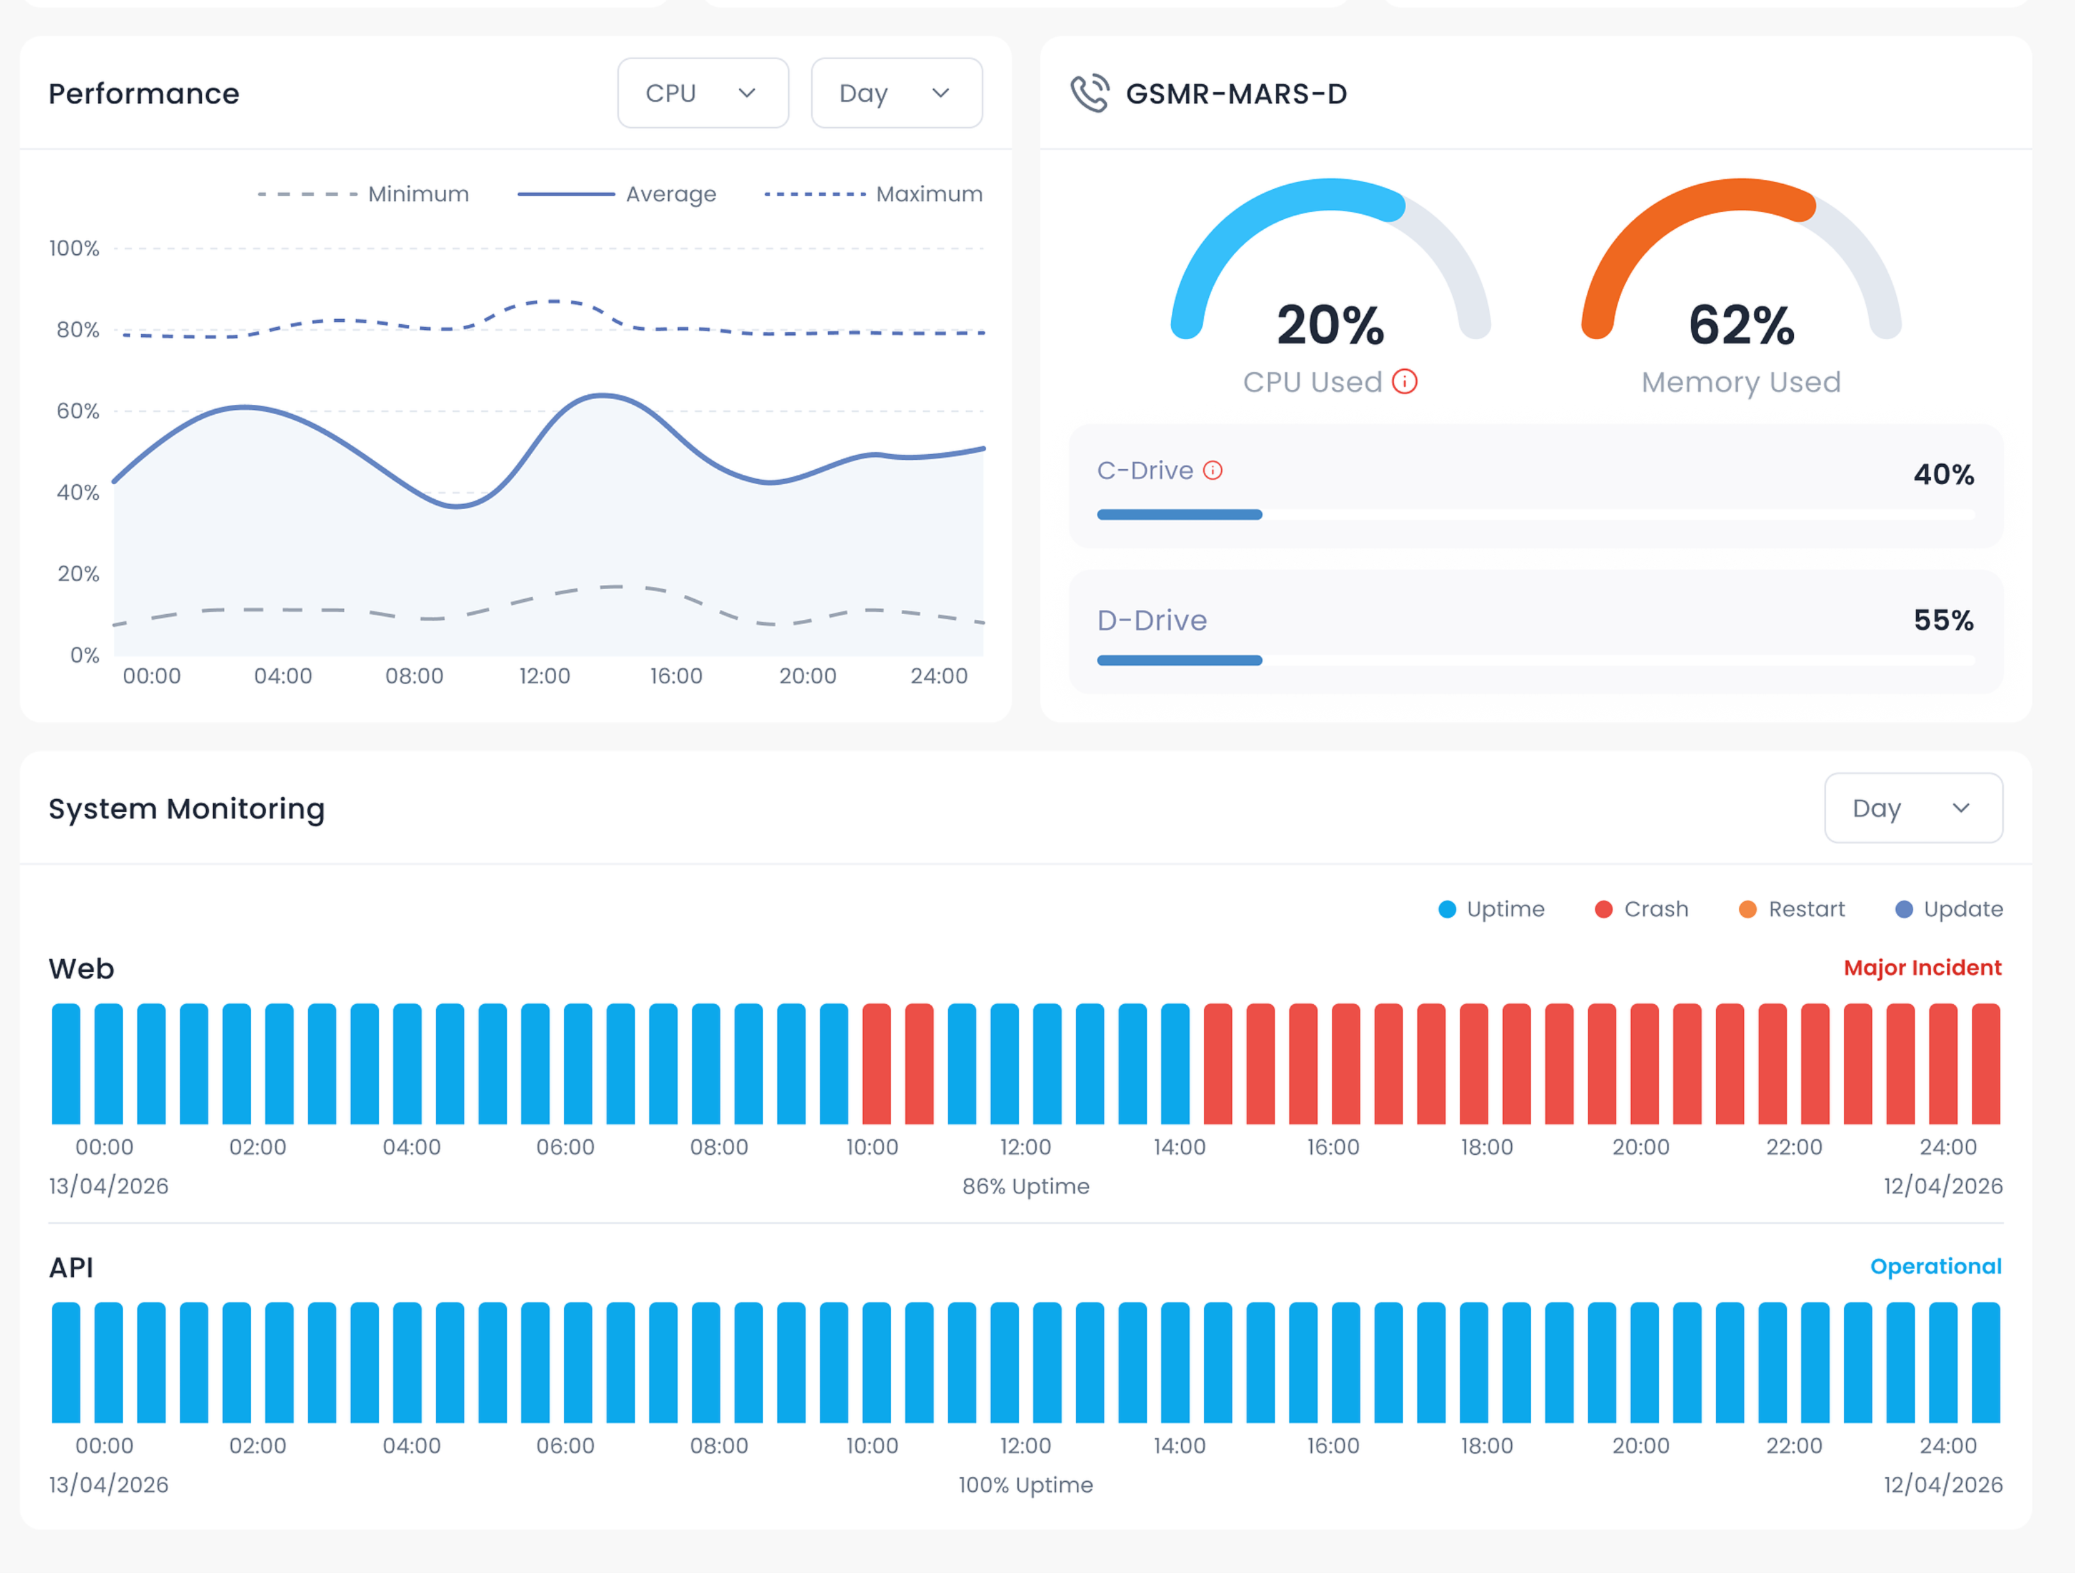The image size is (2075, 1573).
Task: Click the 12:00 x-axis label on Performance chart
Action: tap(545, 676)
